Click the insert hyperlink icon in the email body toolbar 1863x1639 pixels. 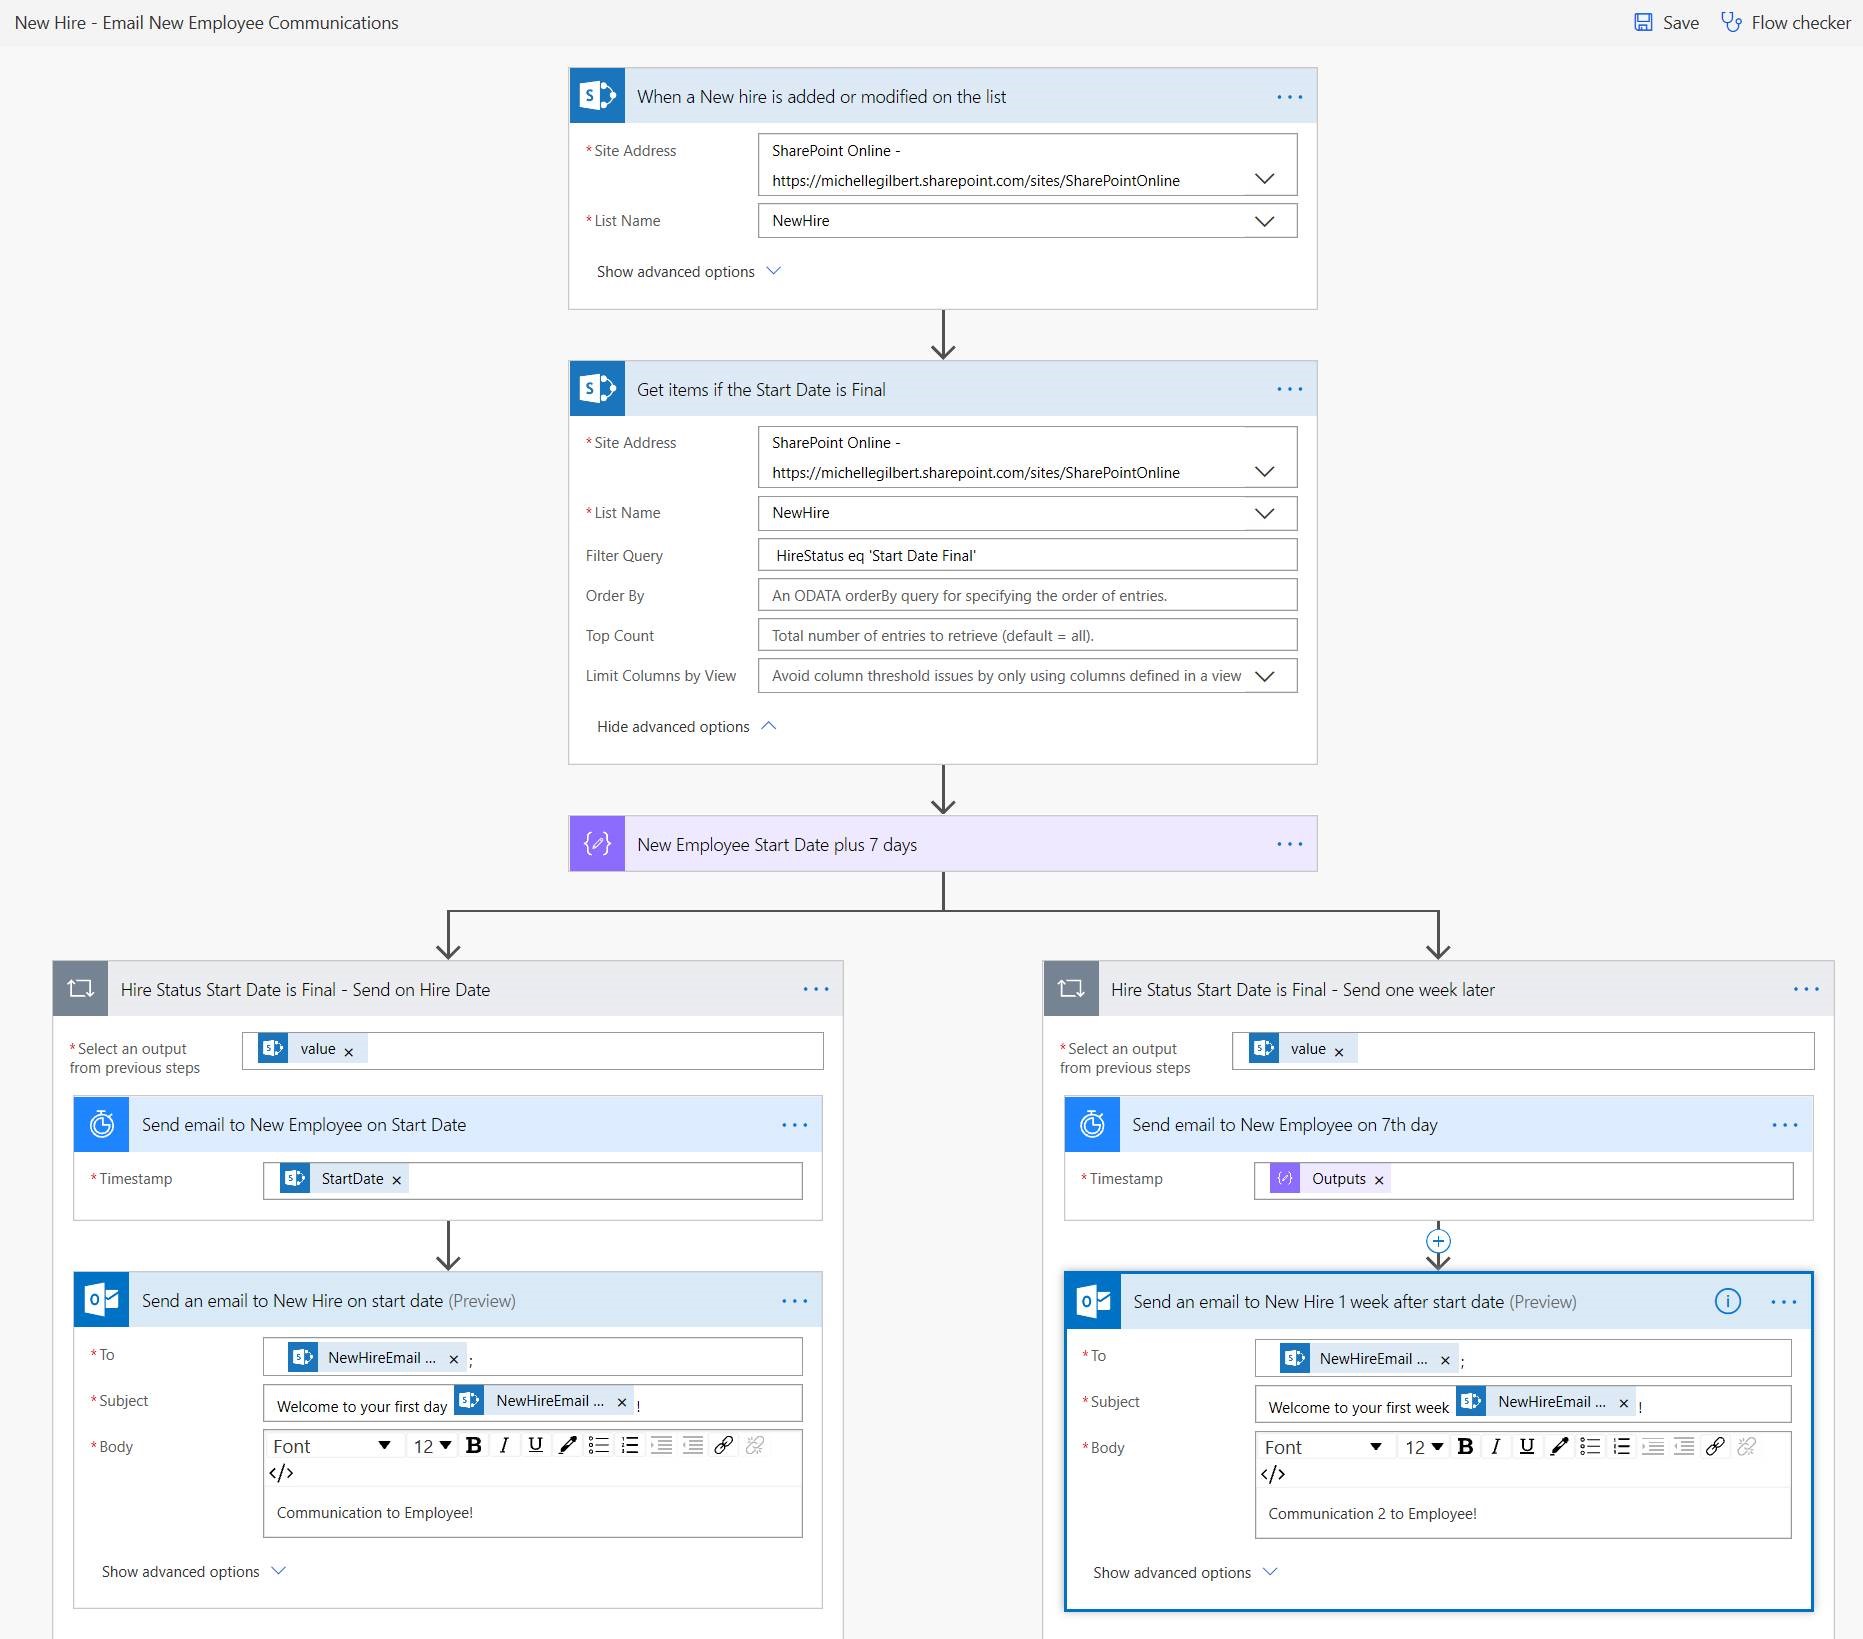pyautogui.click(x=724, y=1446)
